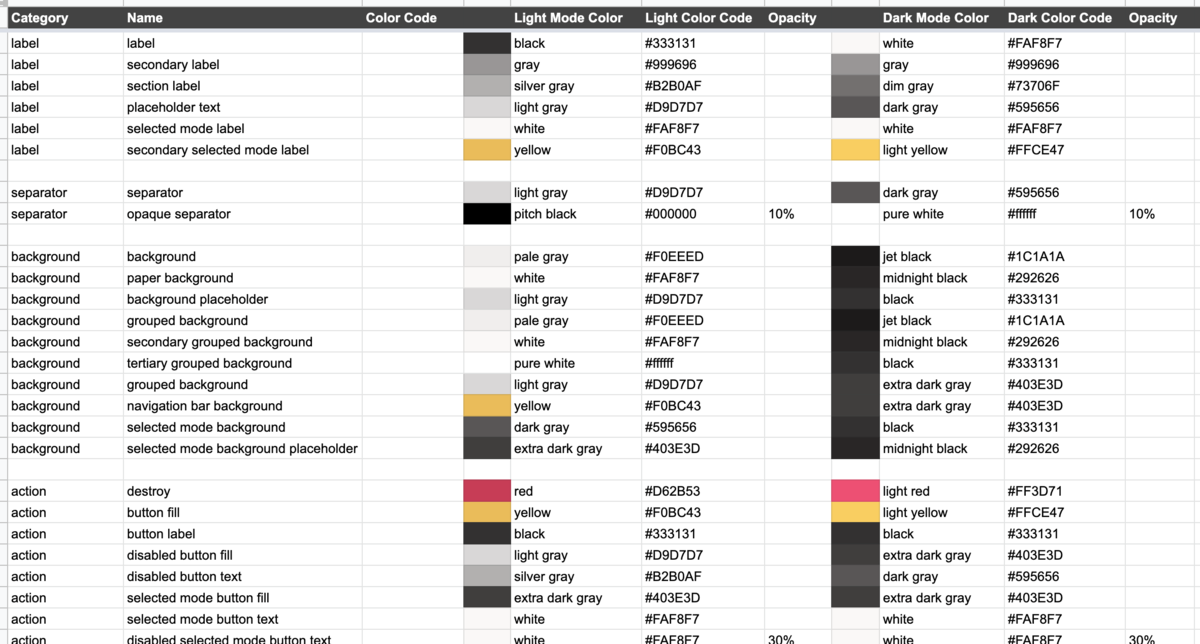Select the light red dark-mode swatch

855,491
